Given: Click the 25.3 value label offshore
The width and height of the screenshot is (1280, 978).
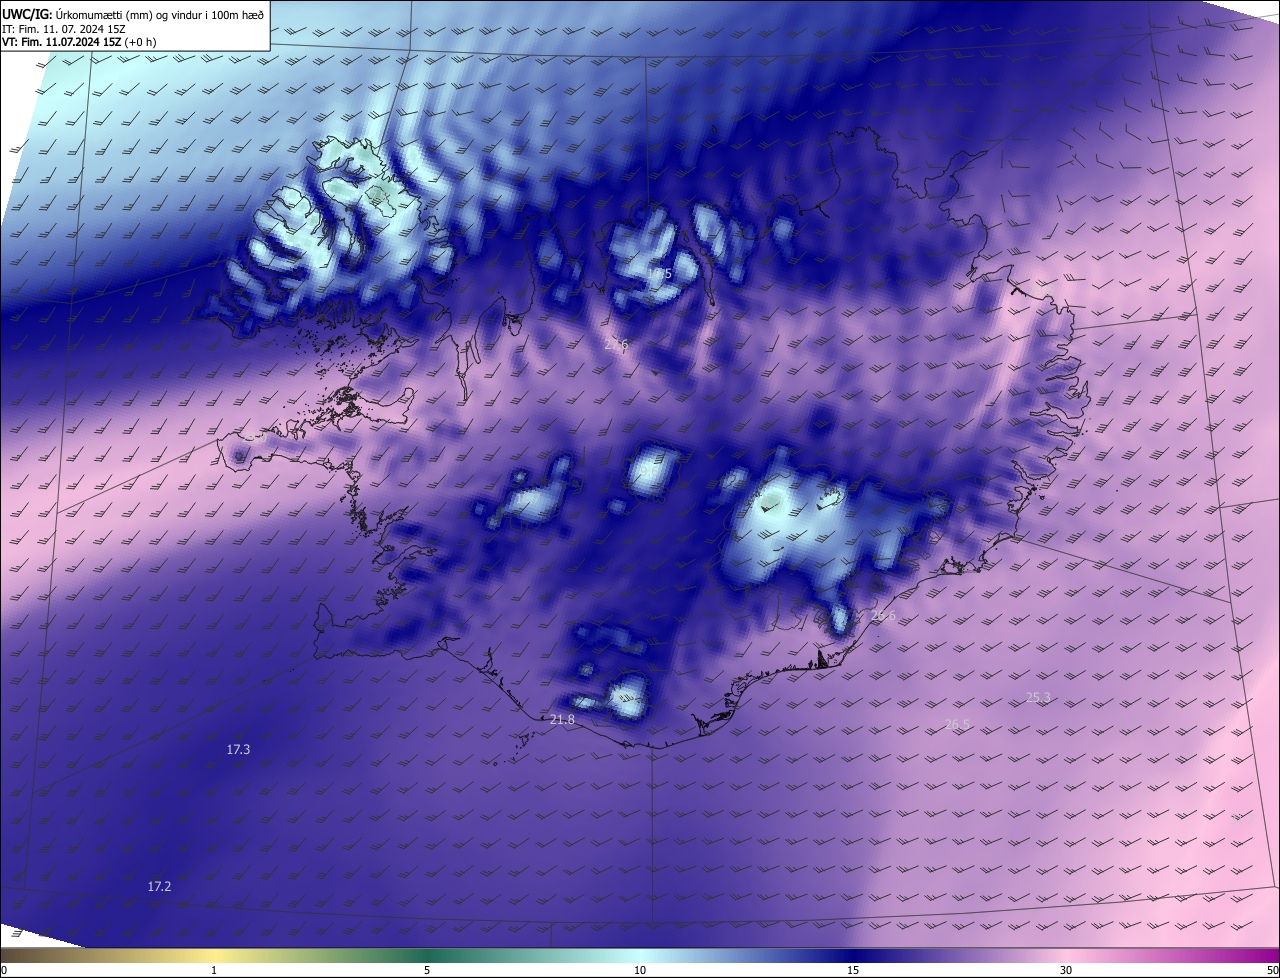Looking at the screenshot, I should (1038, 698).
